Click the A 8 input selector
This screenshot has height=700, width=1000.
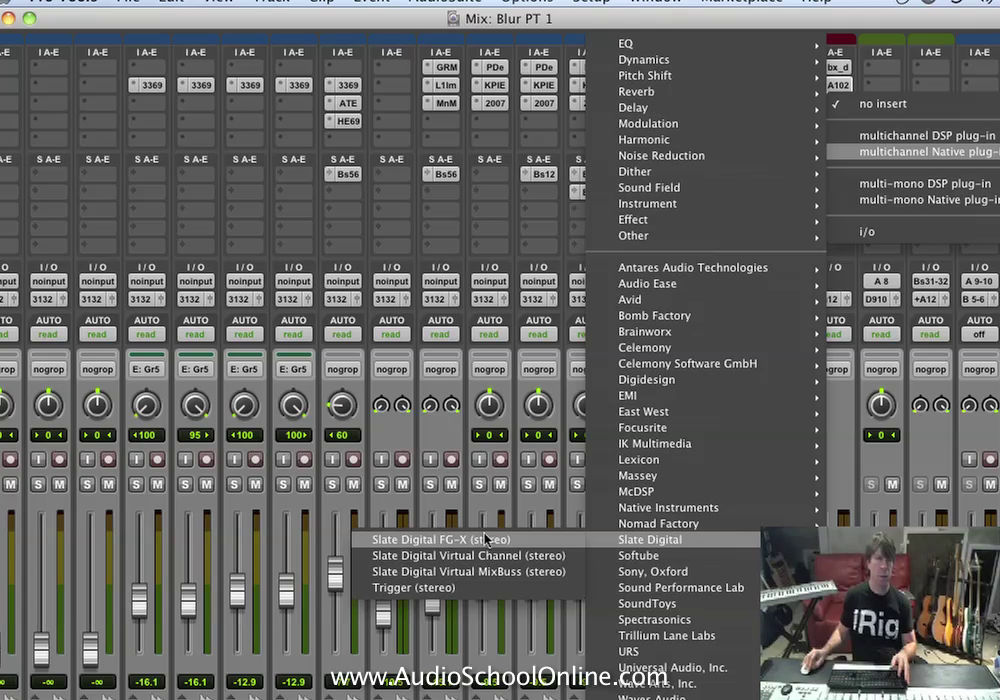click(881, 281)
